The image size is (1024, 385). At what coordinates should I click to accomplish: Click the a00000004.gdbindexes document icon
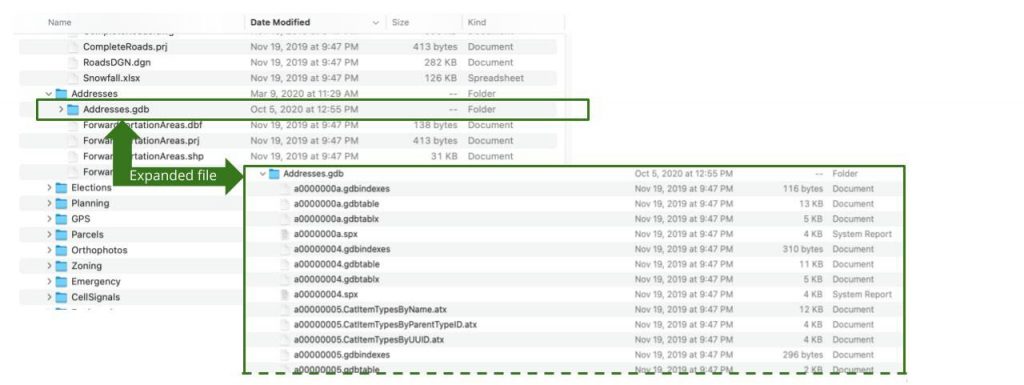coord(284,249)
